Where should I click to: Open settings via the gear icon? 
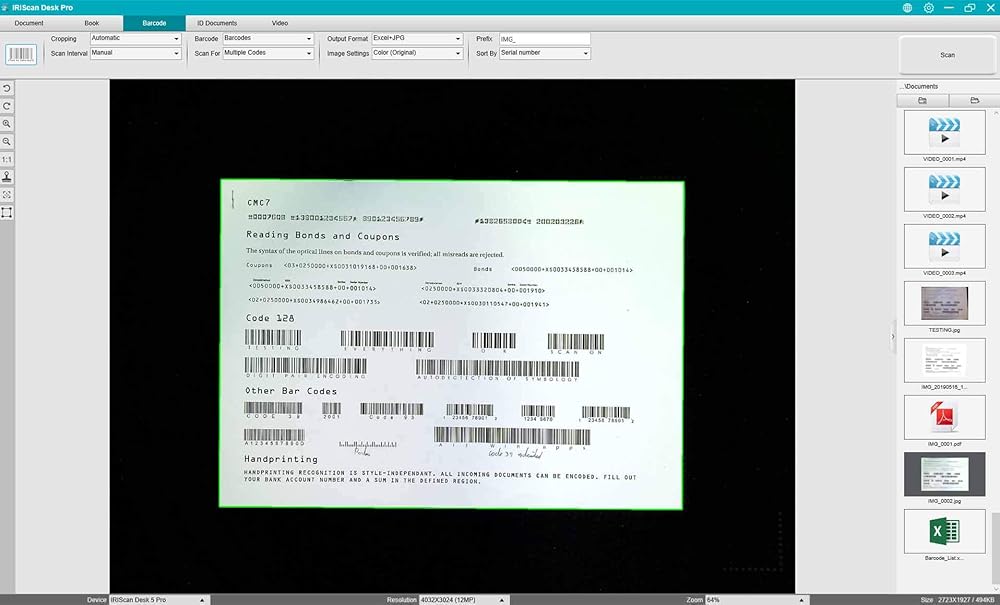click(929, 7)
